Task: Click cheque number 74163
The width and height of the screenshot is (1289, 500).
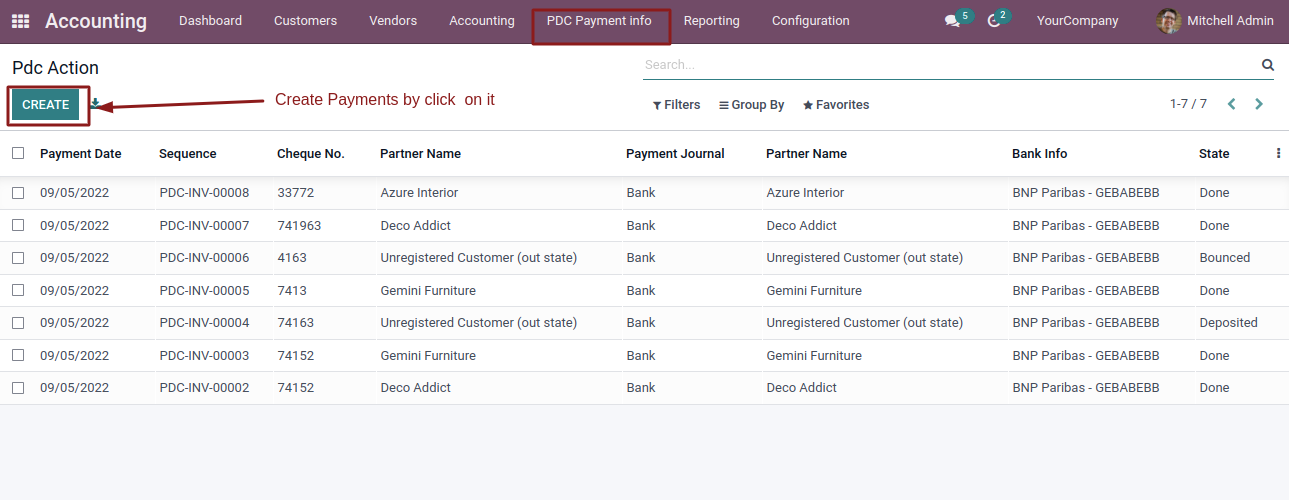Action: tap(296, 323)
